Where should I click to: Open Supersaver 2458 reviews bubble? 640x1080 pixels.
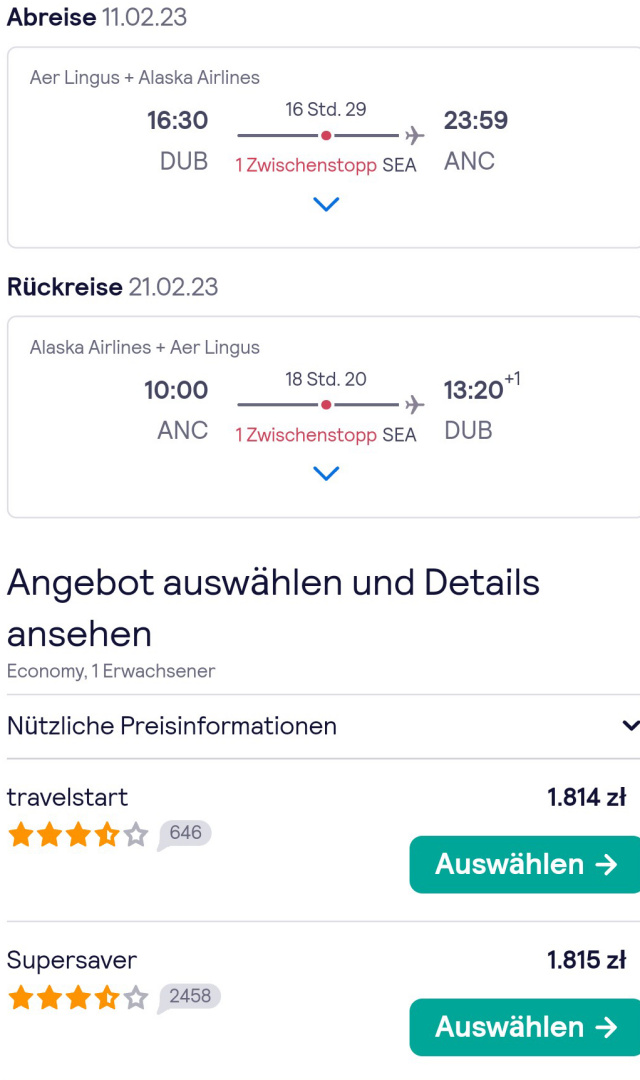[x=189, y=997]
